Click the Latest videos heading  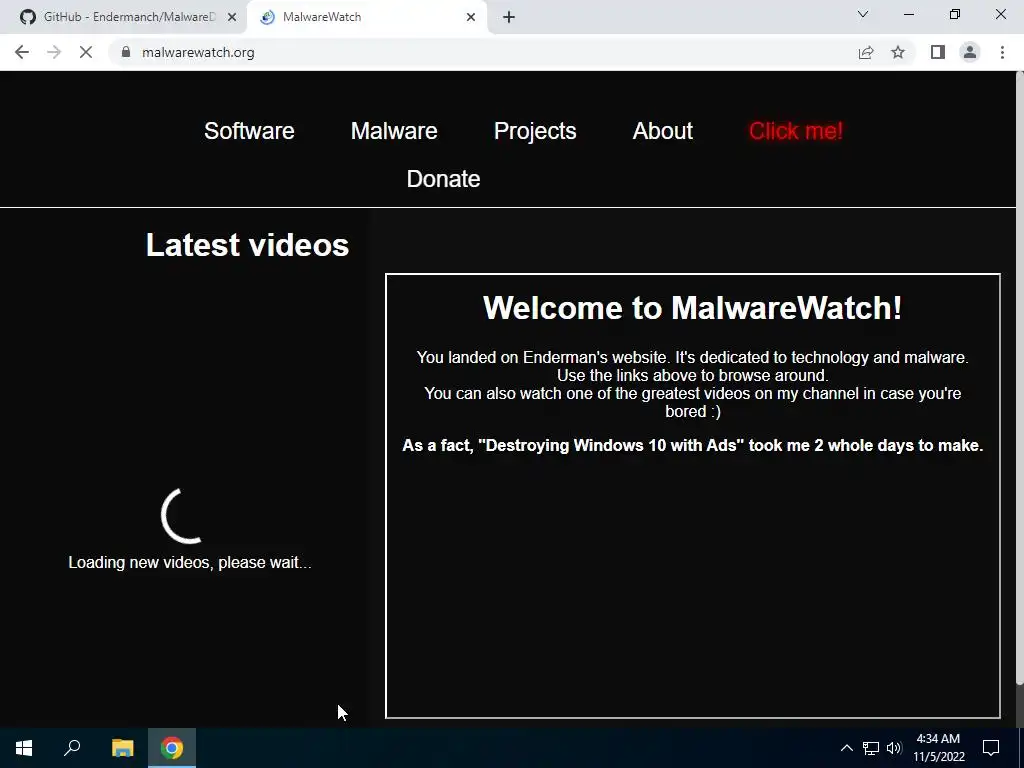coord(248,245)
